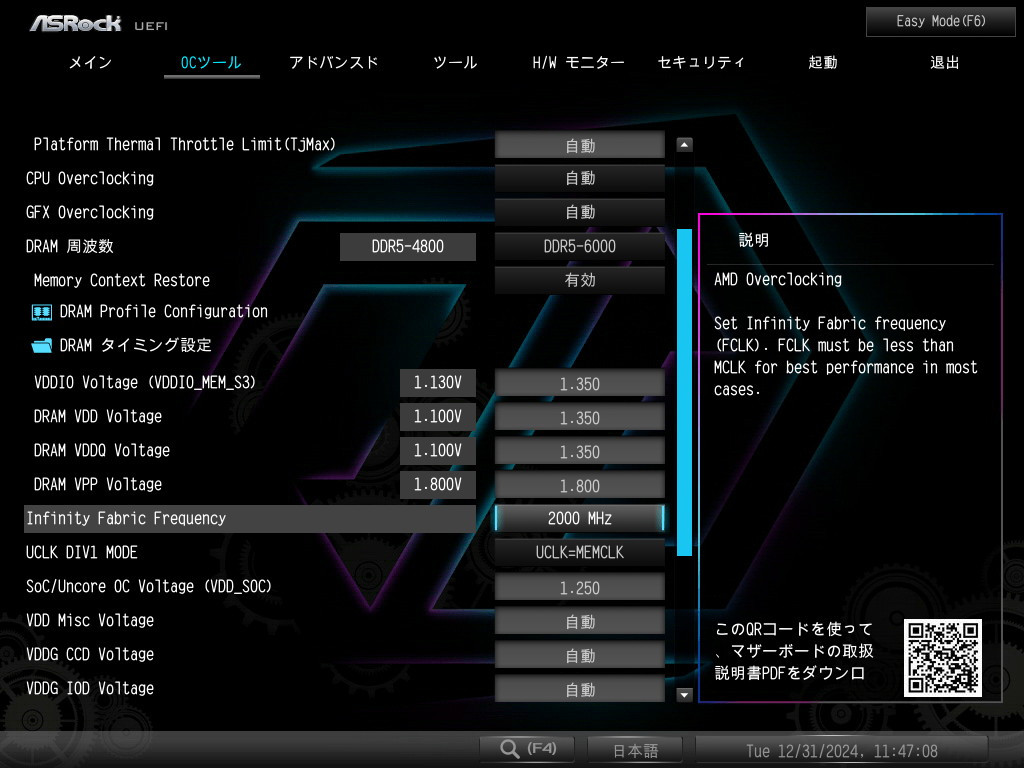
Task: Click the 1.800V current VPP value
Action: pos(438,485)
